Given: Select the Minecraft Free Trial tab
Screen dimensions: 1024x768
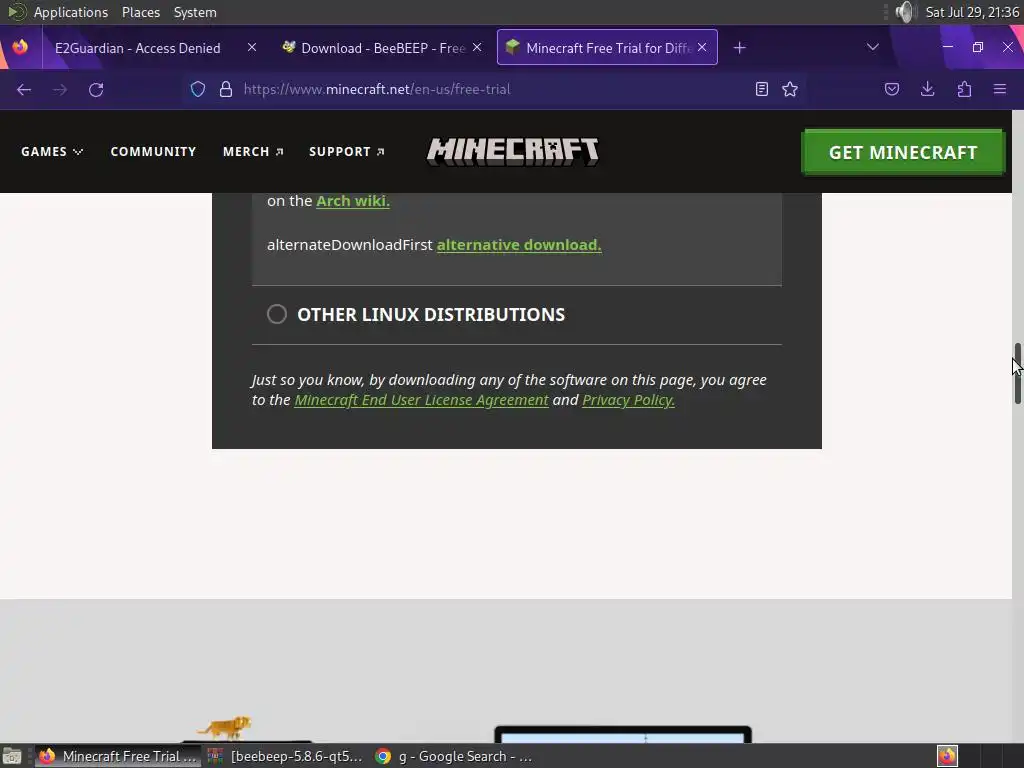Looking at the screenshot, I should (607, 48).
